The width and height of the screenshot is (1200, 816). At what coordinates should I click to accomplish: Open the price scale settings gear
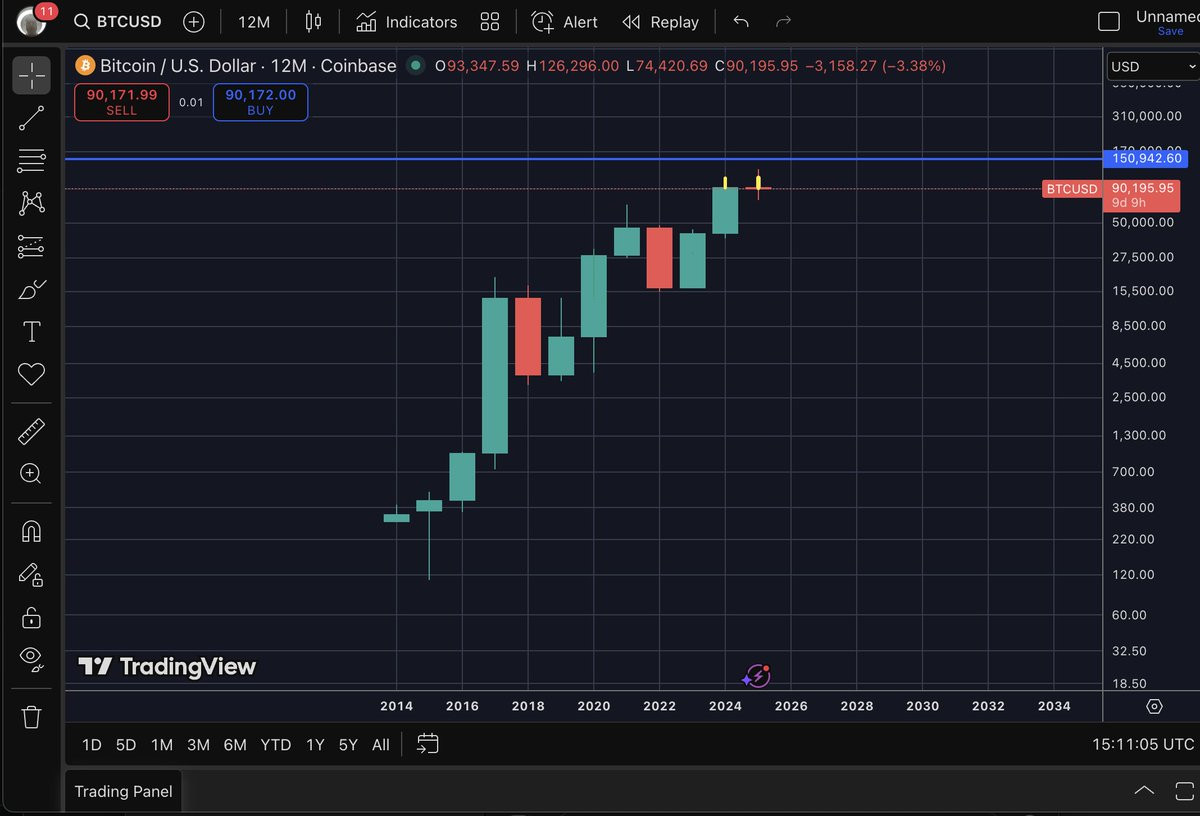click(x=1154, y=706)
